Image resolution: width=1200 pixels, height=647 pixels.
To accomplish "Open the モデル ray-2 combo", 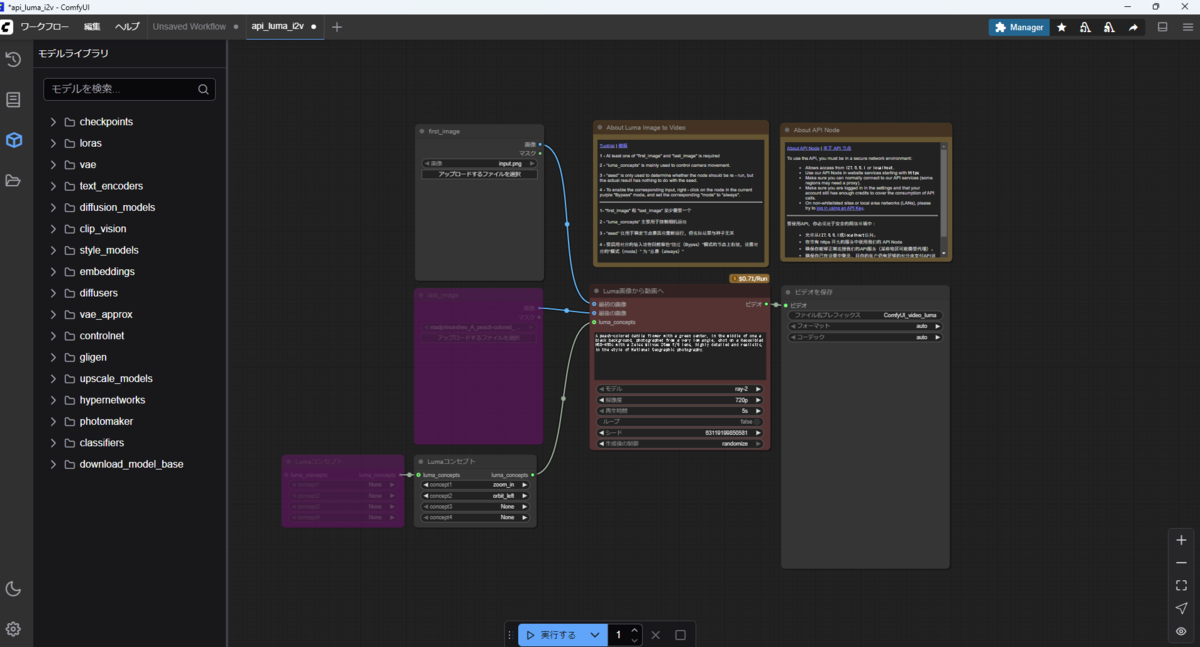I will [679, 389].
